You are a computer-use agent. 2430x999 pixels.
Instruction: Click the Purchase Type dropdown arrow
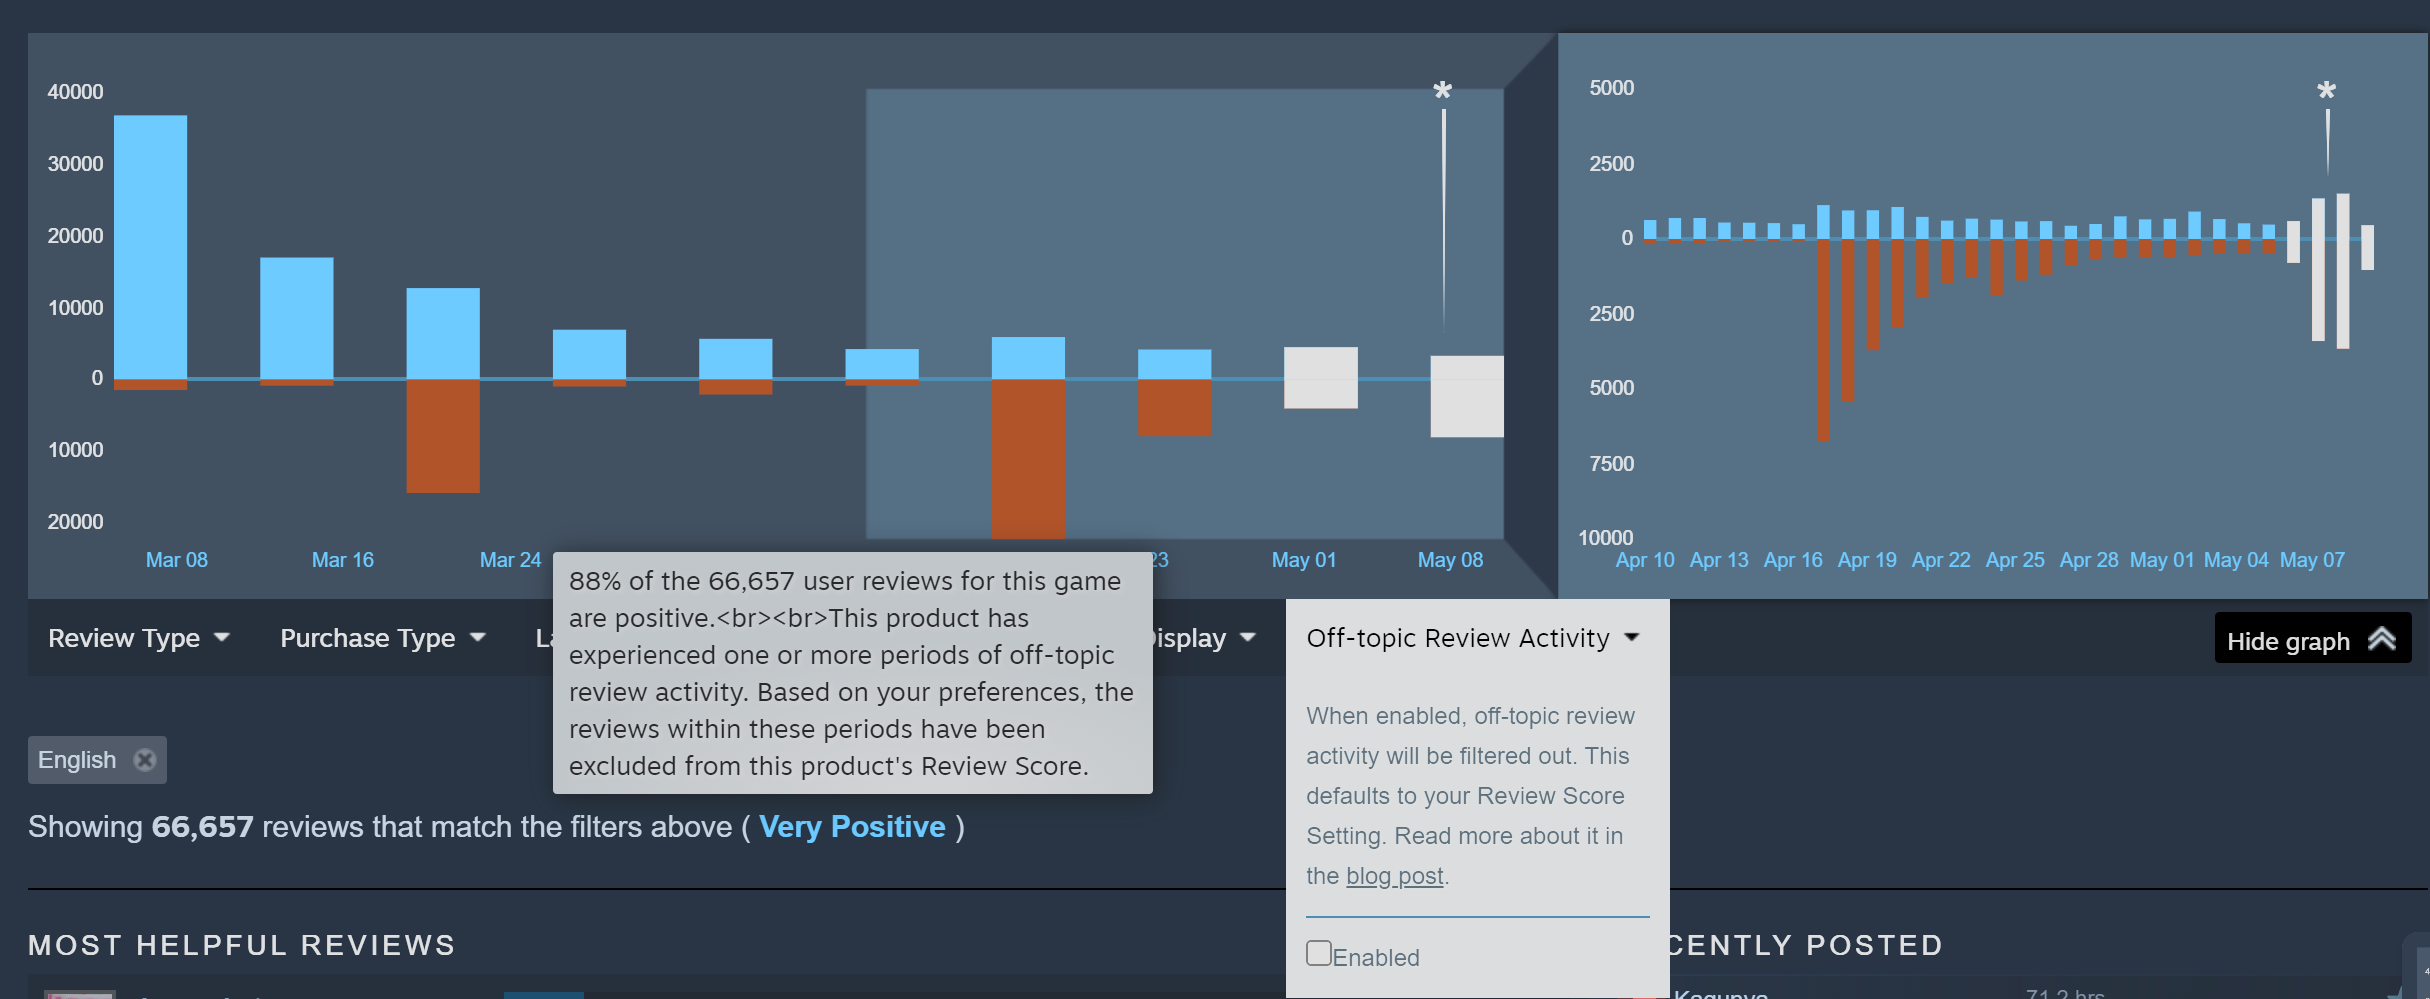pyautogui.click(x=478, y=638)
